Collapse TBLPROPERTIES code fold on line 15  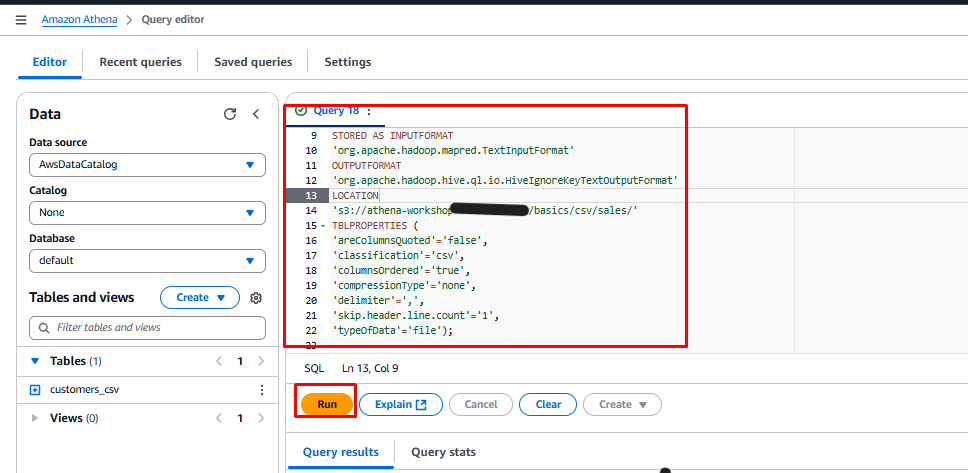(x=322, y=226)
